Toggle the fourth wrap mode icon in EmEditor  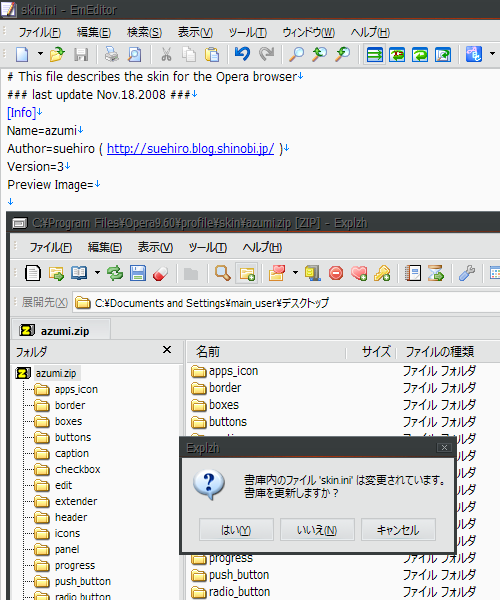(443, 54)
